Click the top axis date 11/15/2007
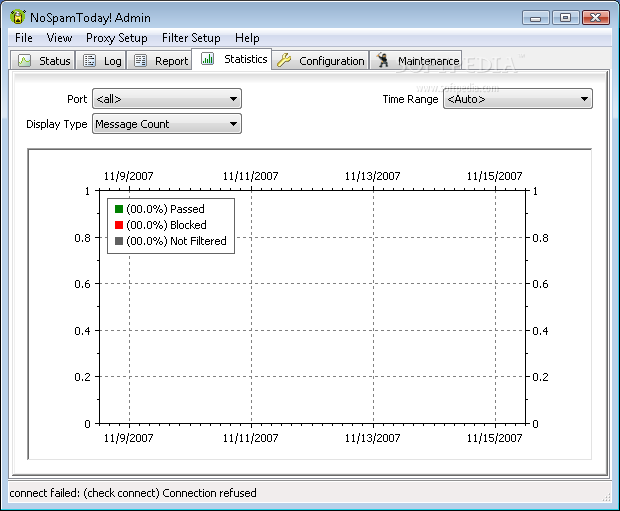The height and width of the screenshot is (511, 620). 495,176
